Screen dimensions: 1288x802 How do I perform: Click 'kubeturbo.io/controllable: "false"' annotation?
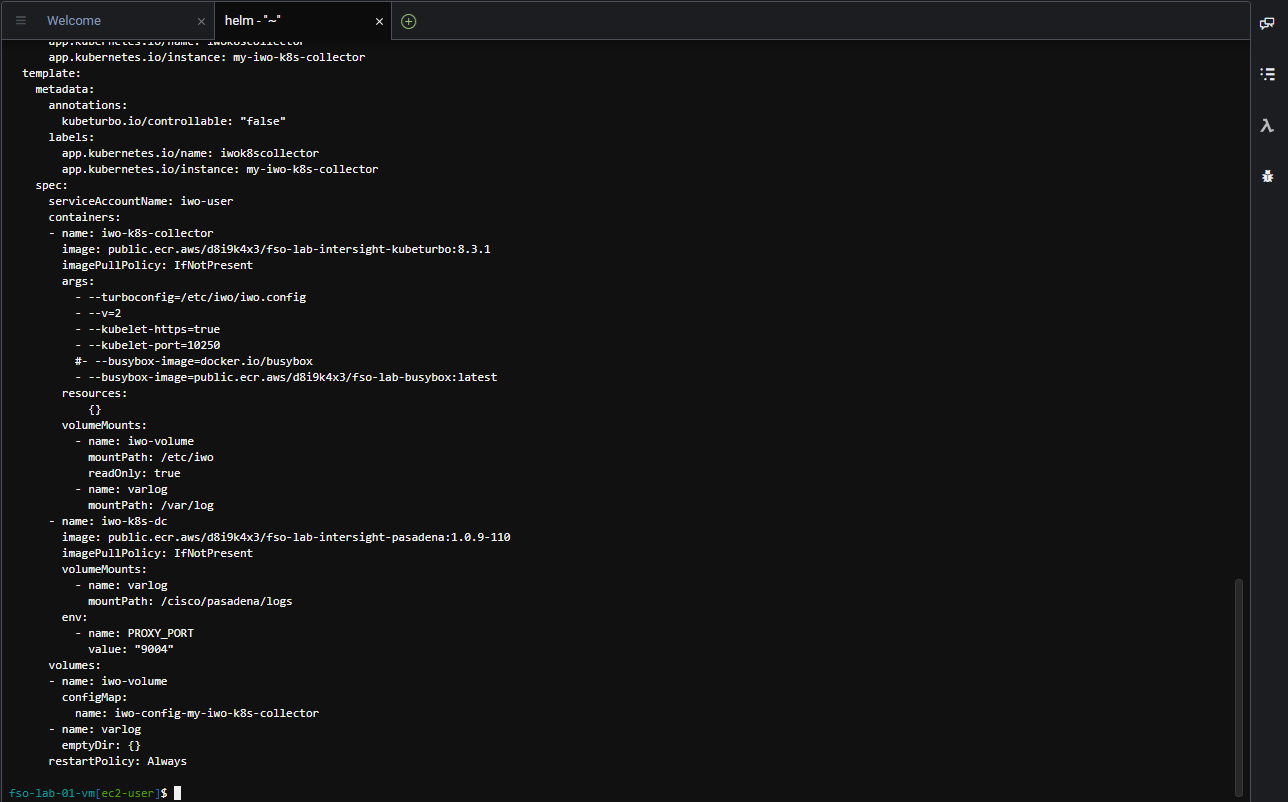point(174,121)
